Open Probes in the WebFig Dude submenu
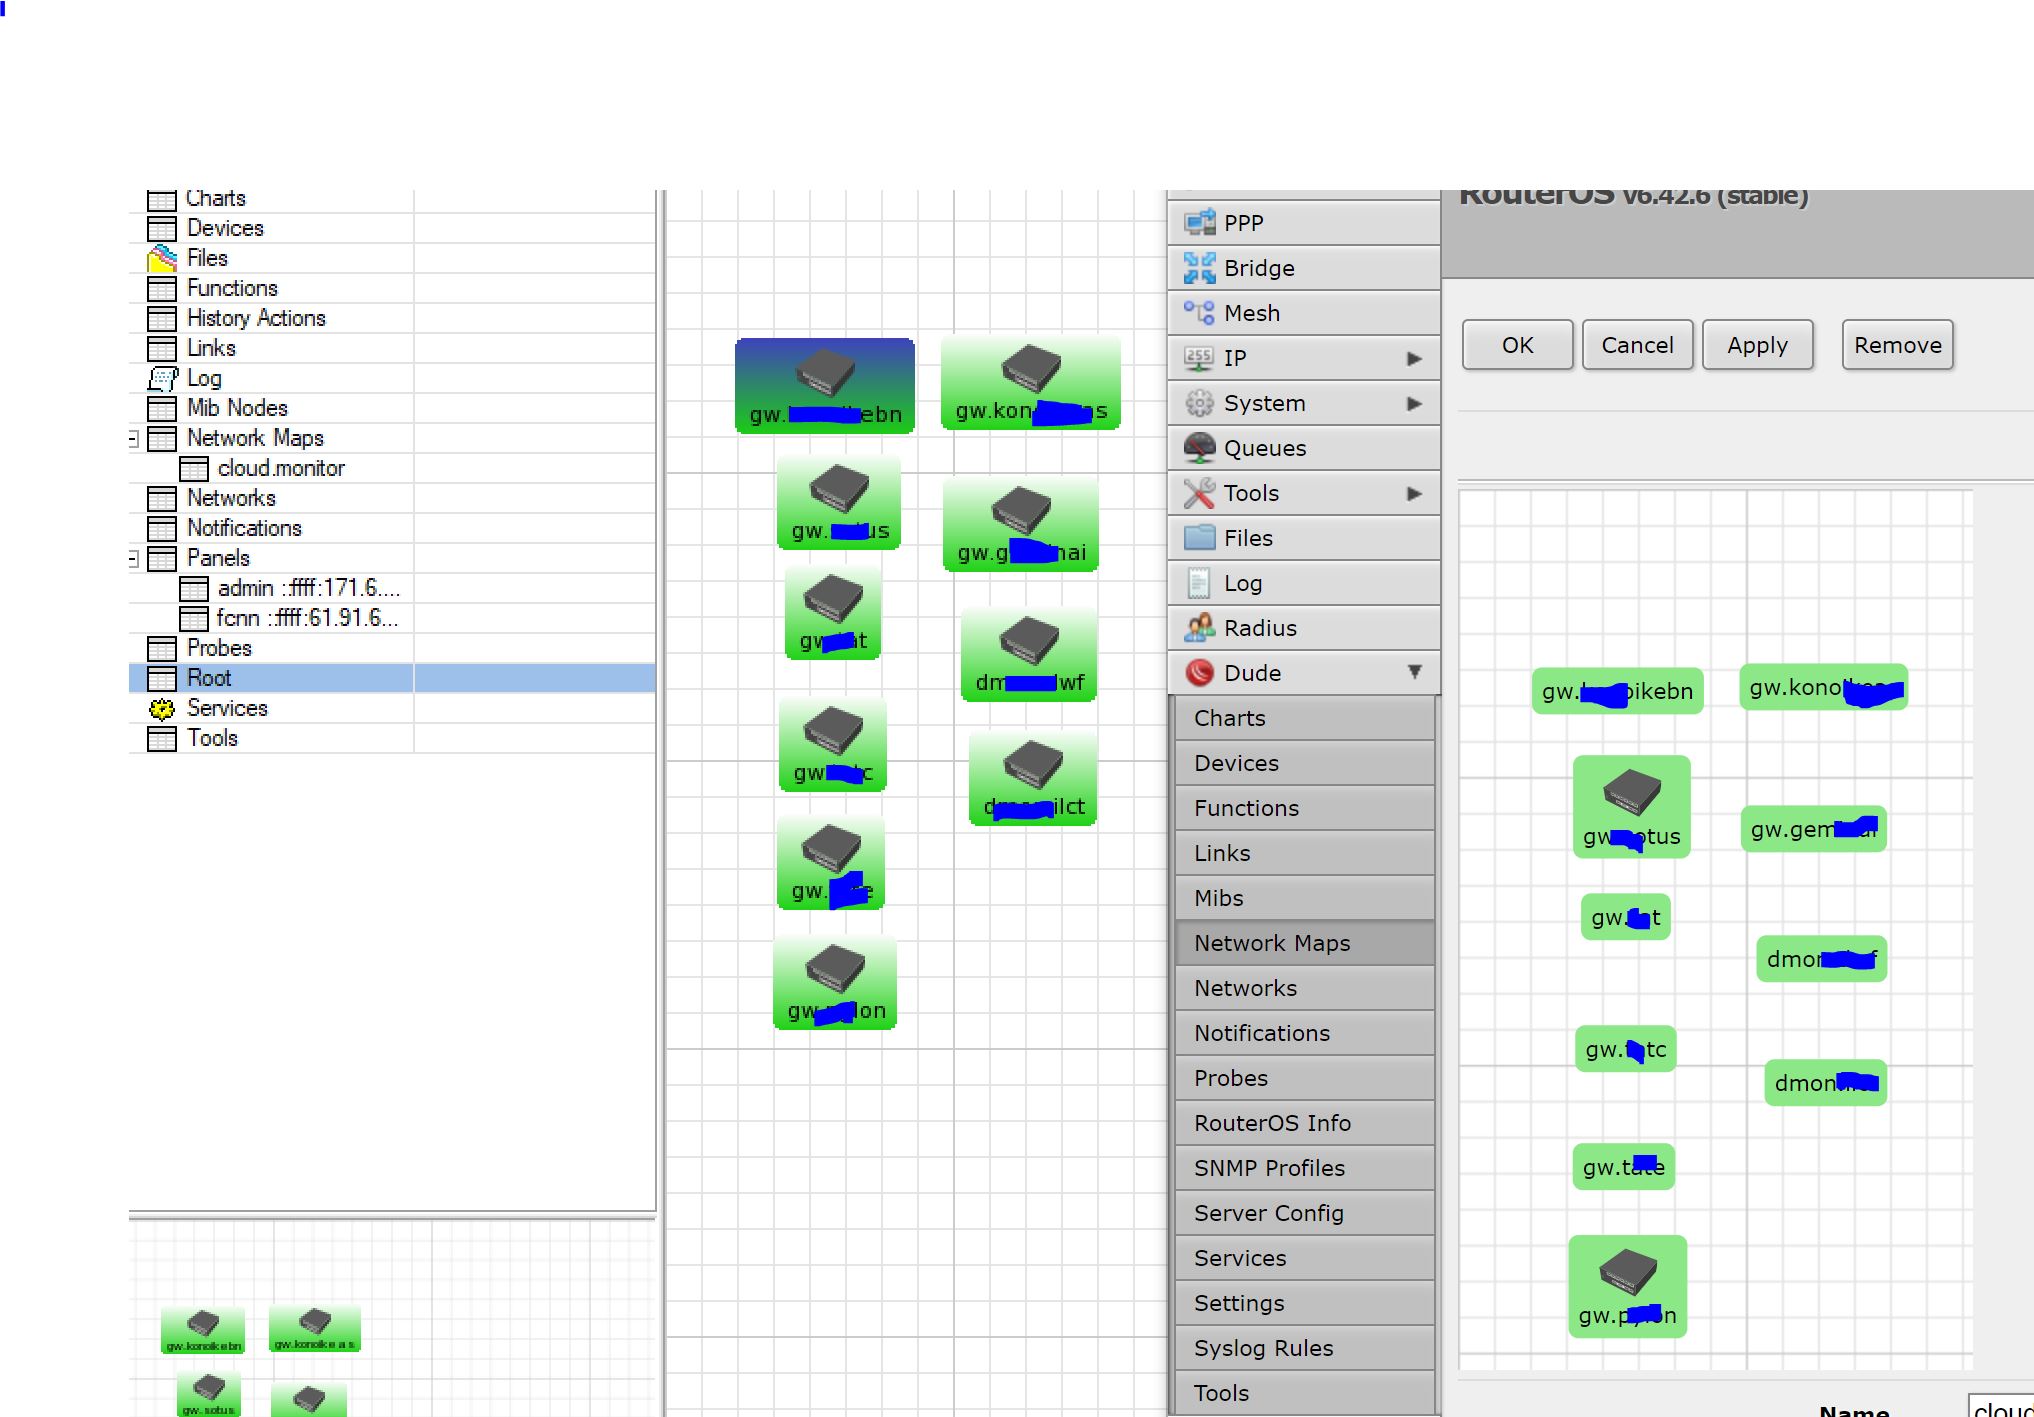 1305,1078
